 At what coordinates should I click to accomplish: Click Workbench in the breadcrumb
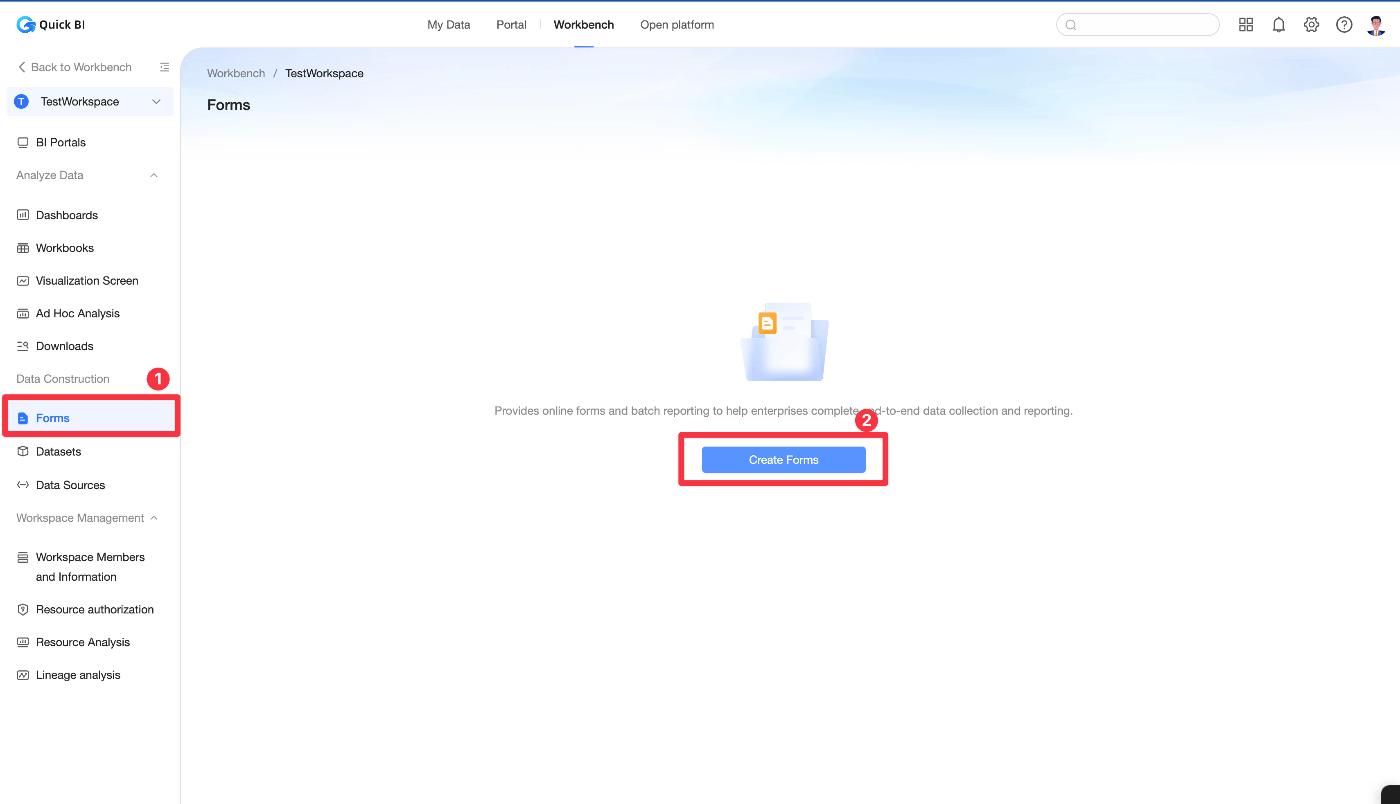[x=236, y=73]
